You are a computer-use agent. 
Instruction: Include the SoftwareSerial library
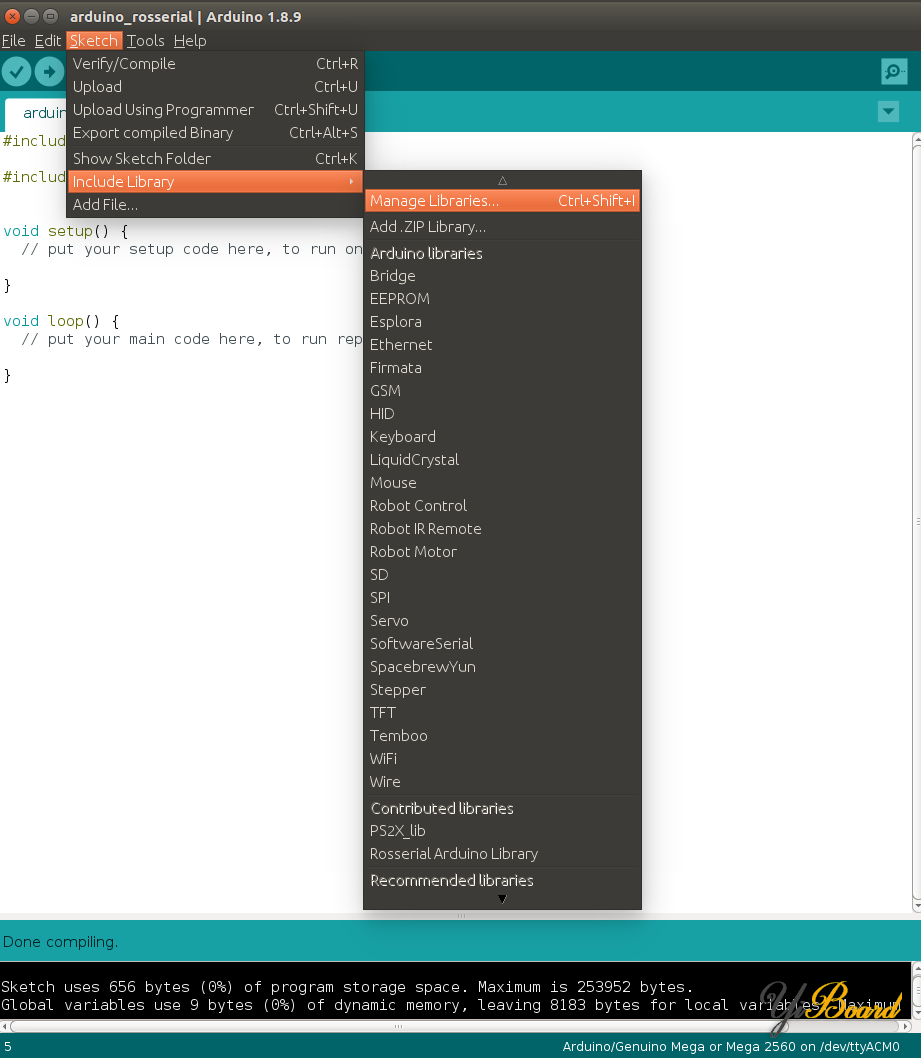point(502,643)
